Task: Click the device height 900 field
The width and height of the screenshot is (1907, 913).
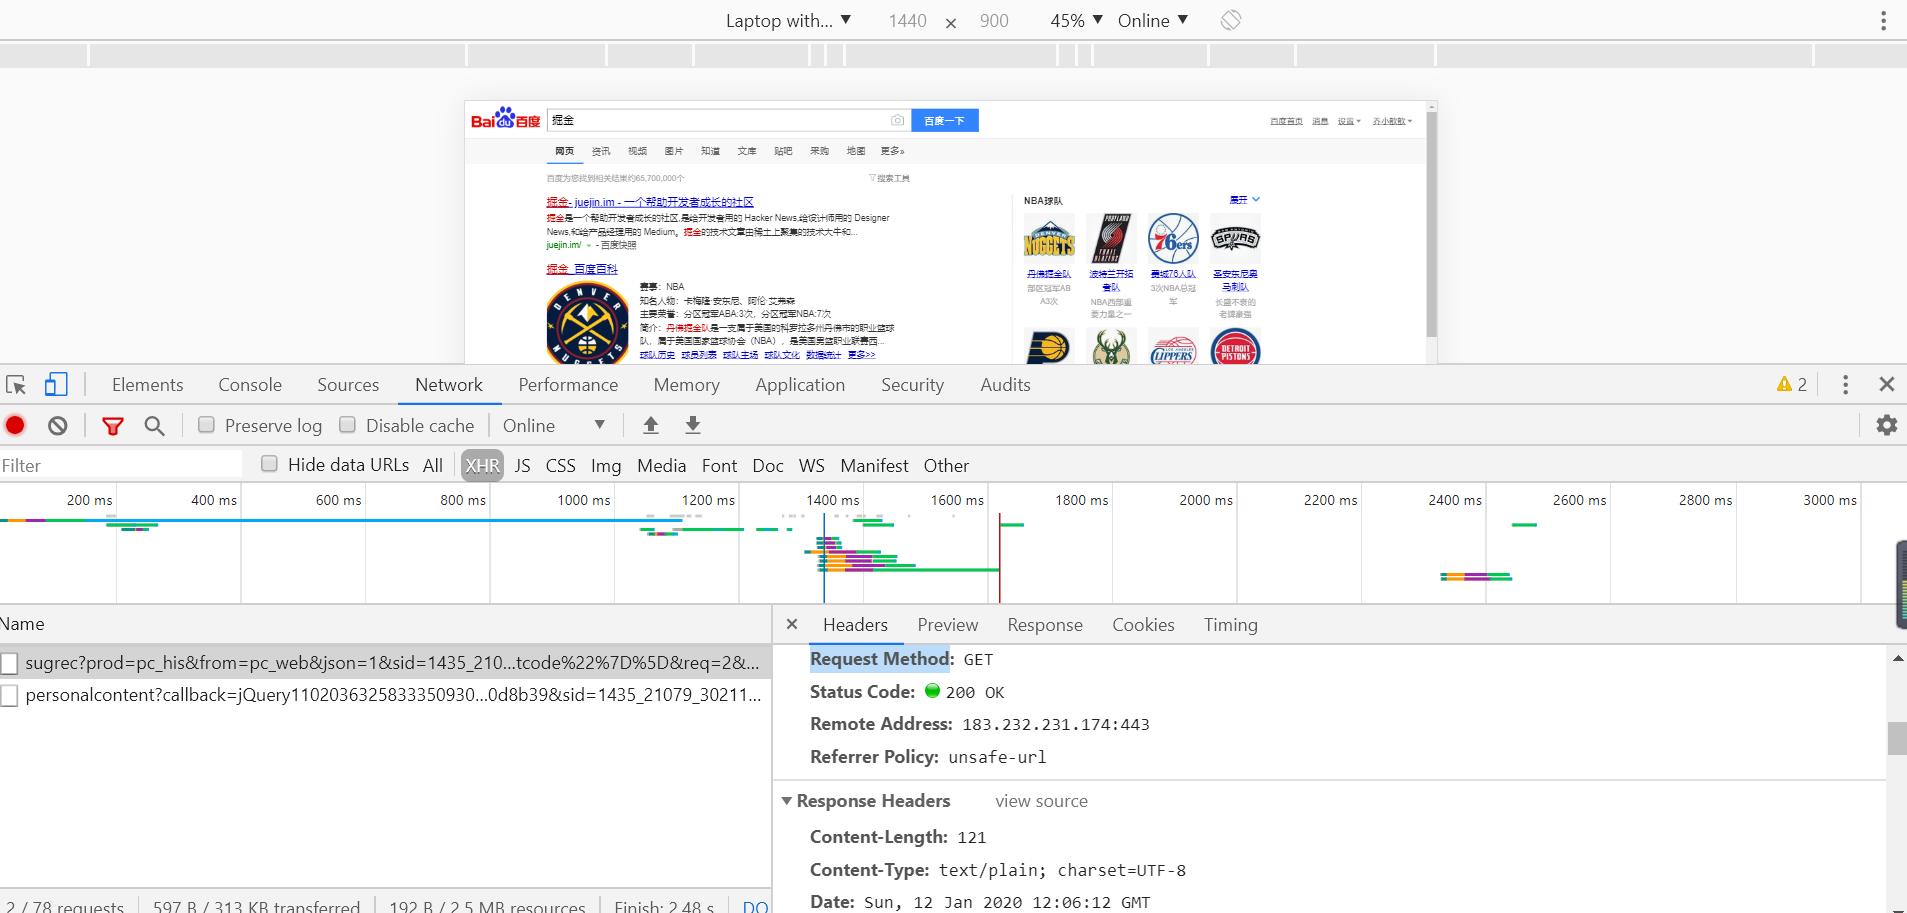Action: tap(994, 21)
